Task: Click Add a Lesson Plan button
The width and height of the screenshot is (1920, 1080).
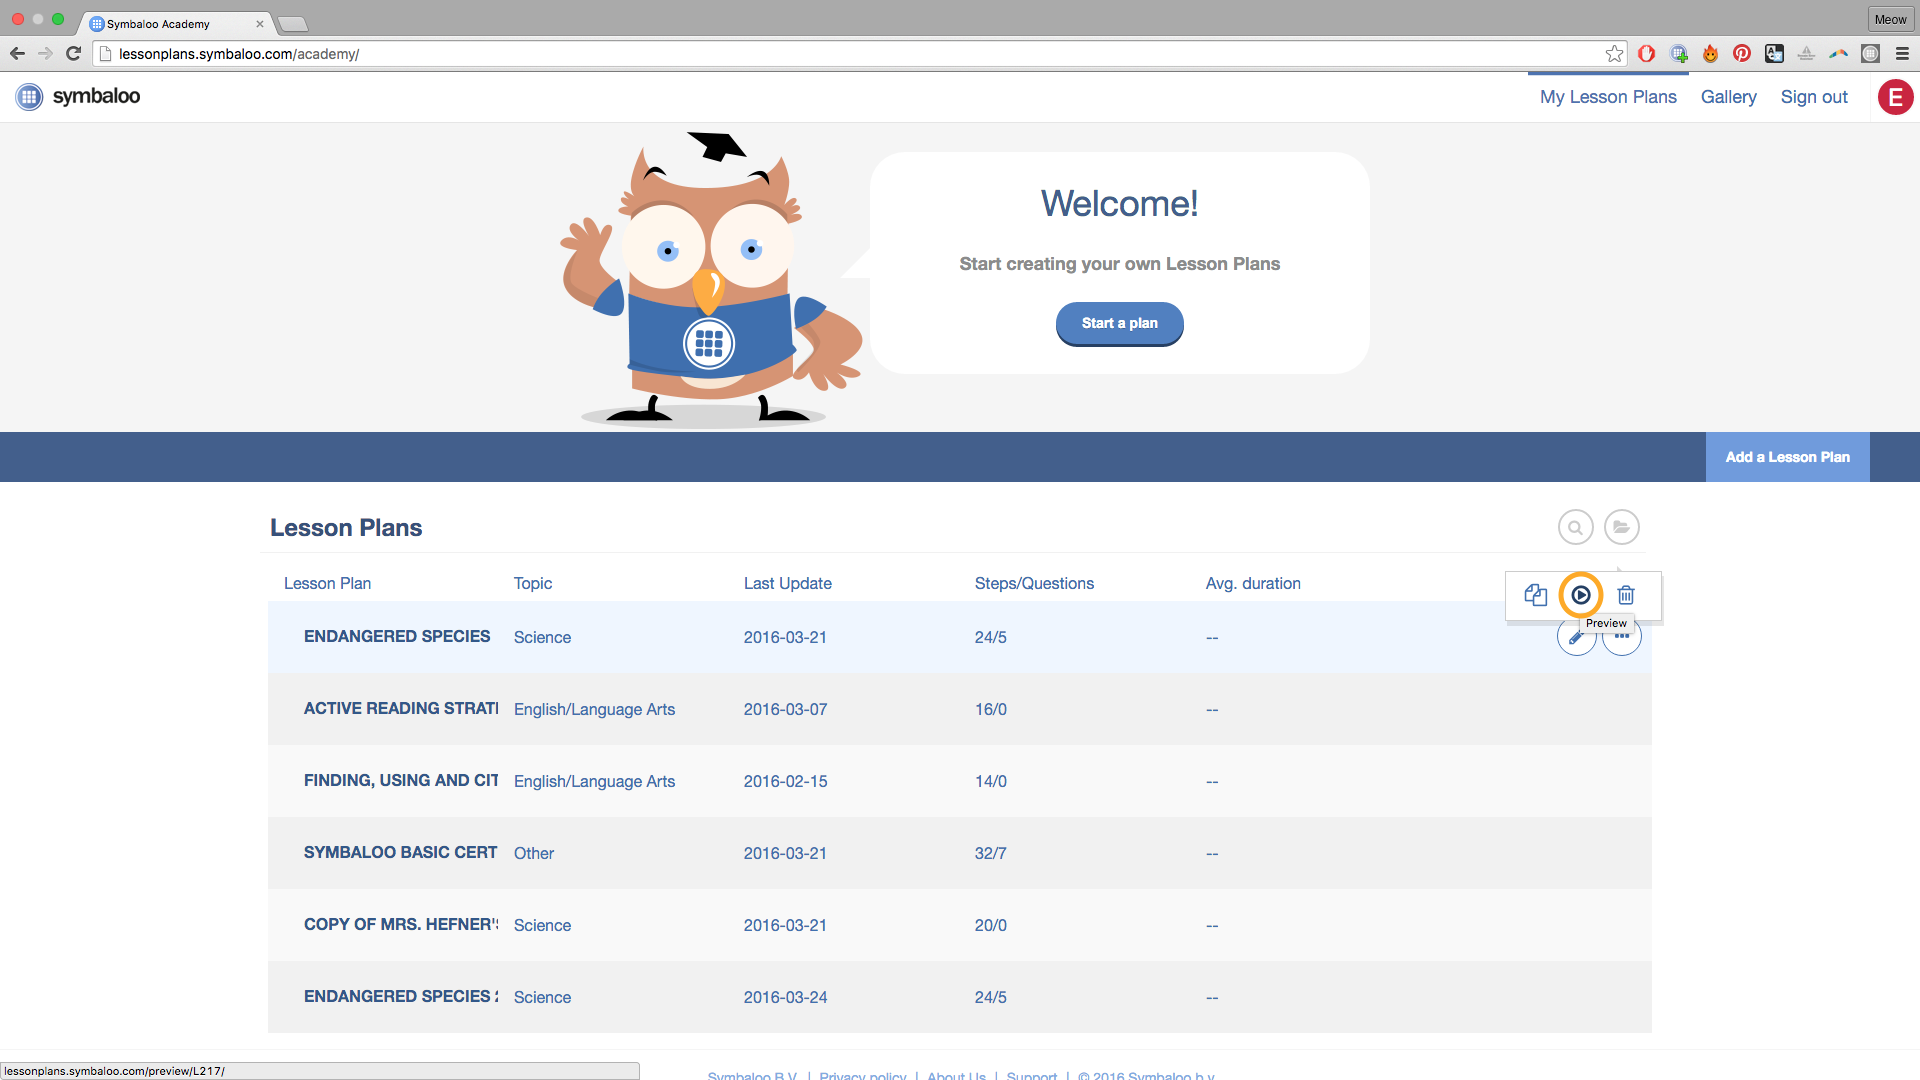Action: coord(1787,457)
